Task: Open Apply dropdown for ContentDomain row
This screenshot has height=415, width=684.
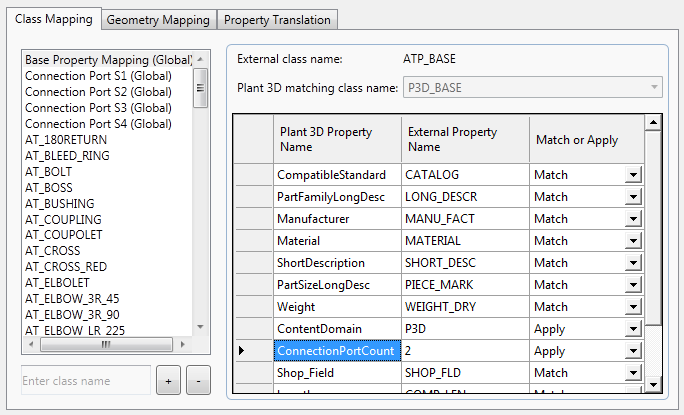Action: [633, 329]
